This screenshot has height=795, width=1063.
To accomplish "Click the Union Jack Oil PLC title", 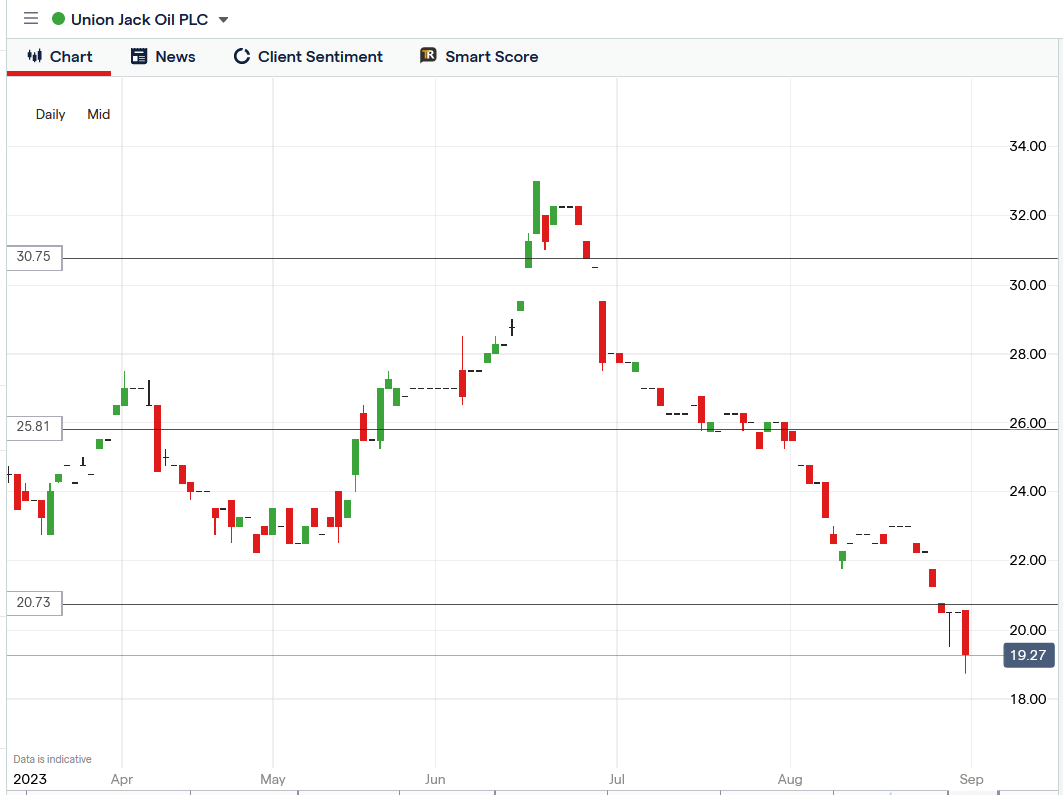I will pyautogui.click(x=139, y=20).
